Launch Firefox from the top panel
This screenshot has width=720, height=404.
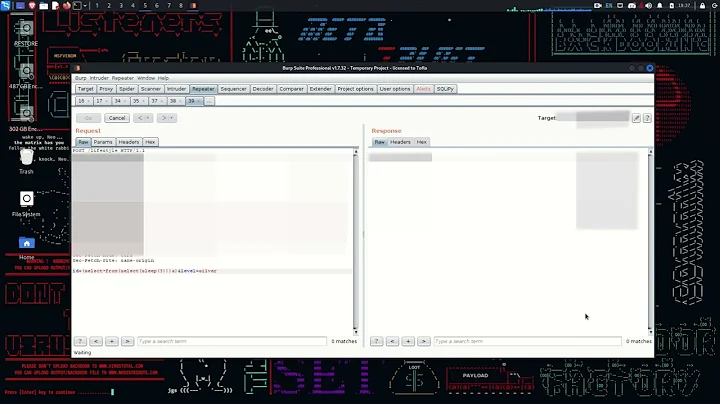pos(67,6)
